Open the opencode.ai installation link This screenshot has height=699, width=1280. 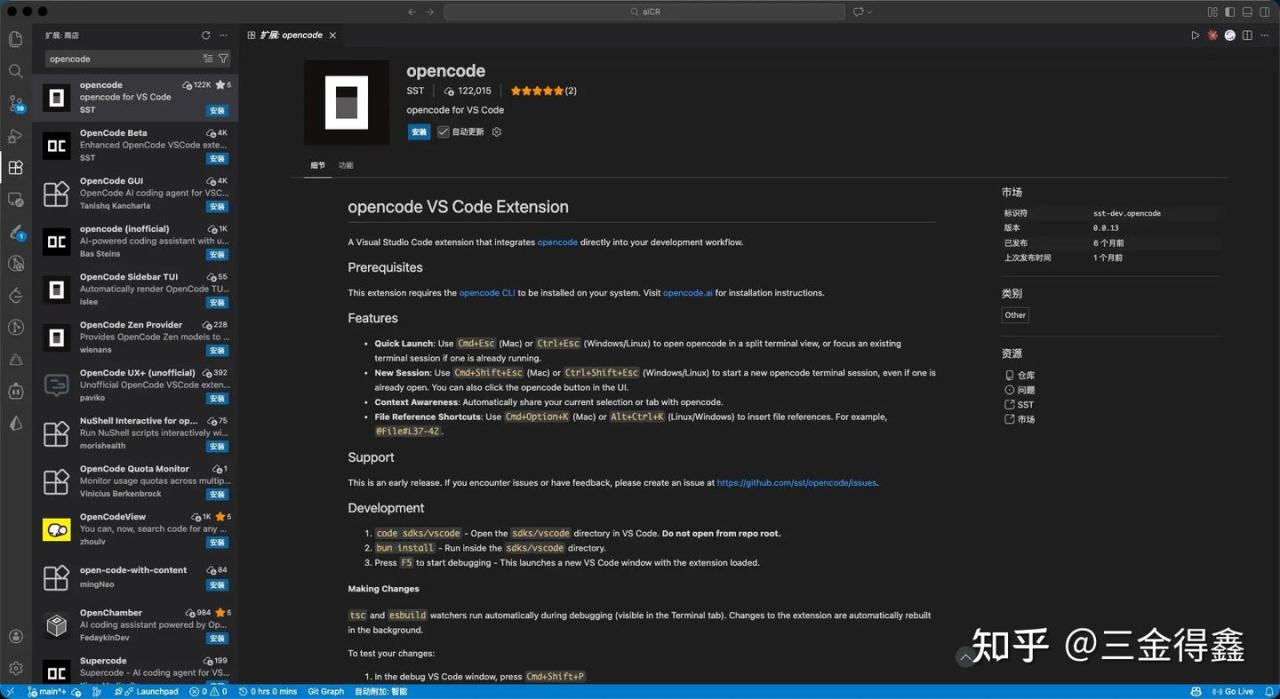(x=687, y=293)
